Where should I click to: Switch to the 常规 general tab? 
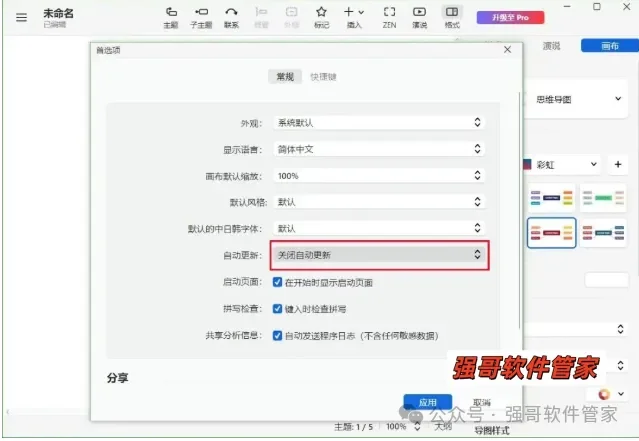point(285,77)
